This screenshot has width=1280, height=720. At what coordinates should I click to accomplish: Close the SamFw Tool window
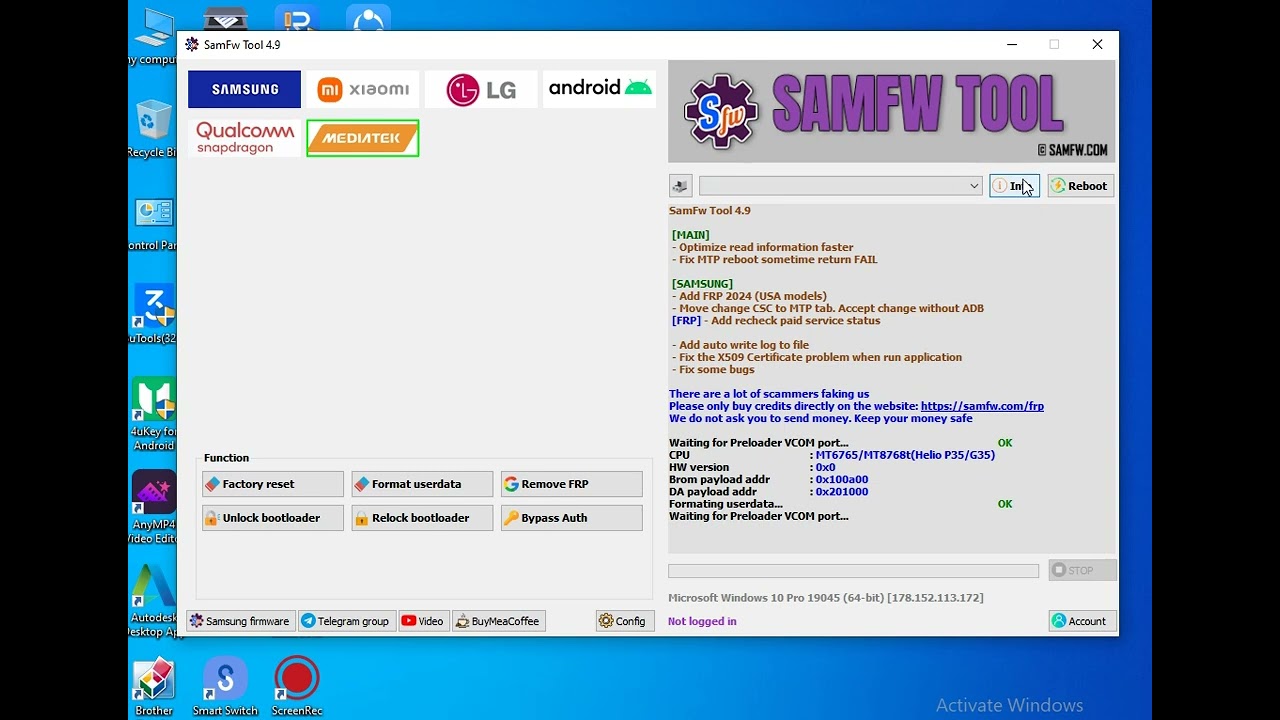point(1097,45)
